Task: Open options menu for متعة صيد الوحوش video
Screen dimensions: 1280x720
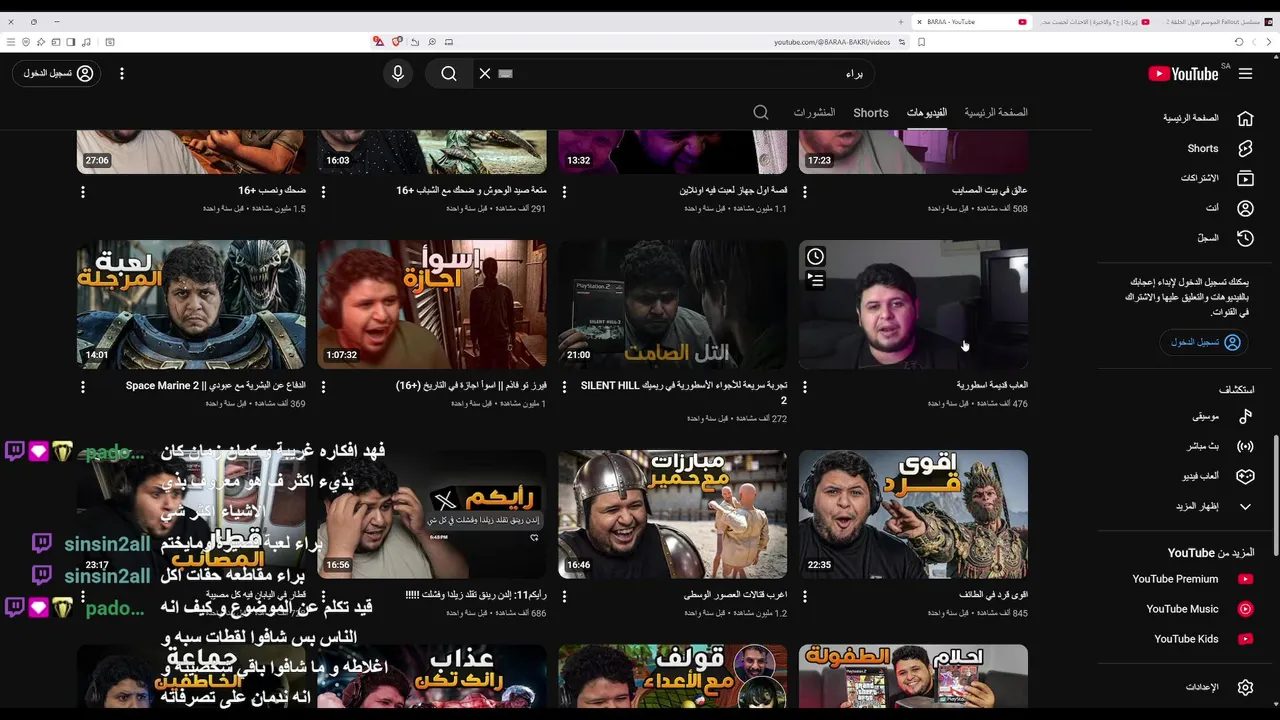Action: click(x=323, y=191)
